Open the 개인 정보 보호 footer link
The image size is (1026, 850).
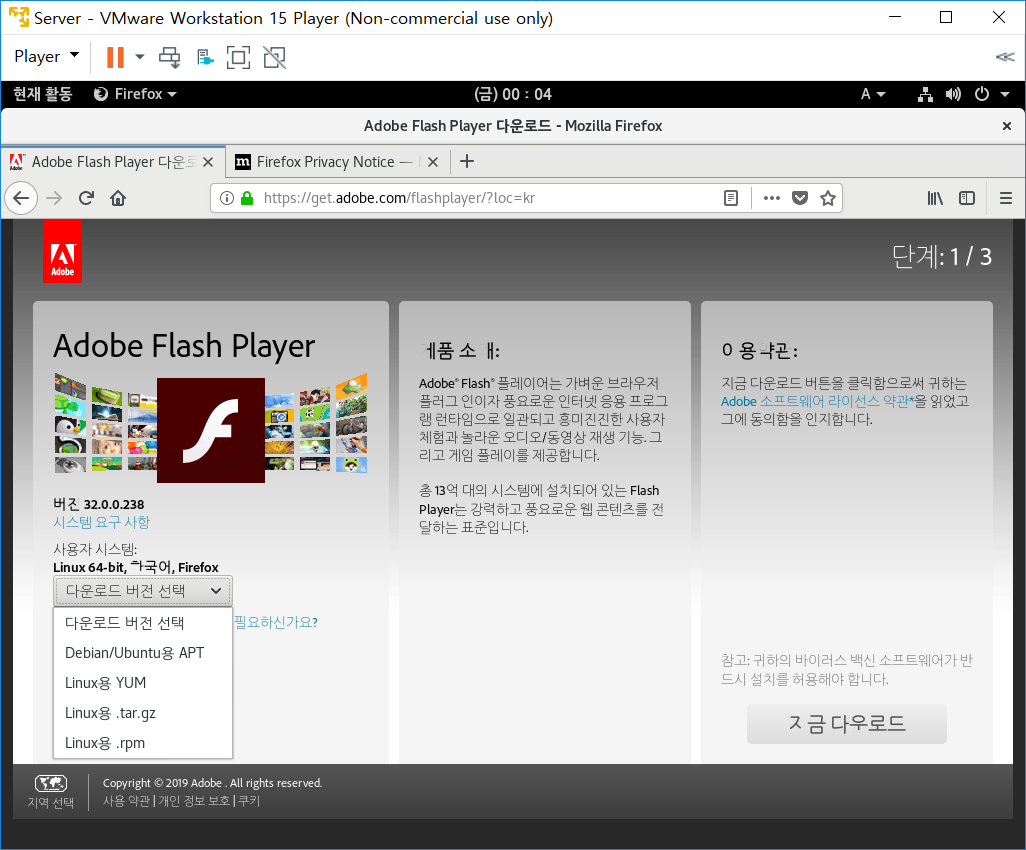click(x=194, y=801)
